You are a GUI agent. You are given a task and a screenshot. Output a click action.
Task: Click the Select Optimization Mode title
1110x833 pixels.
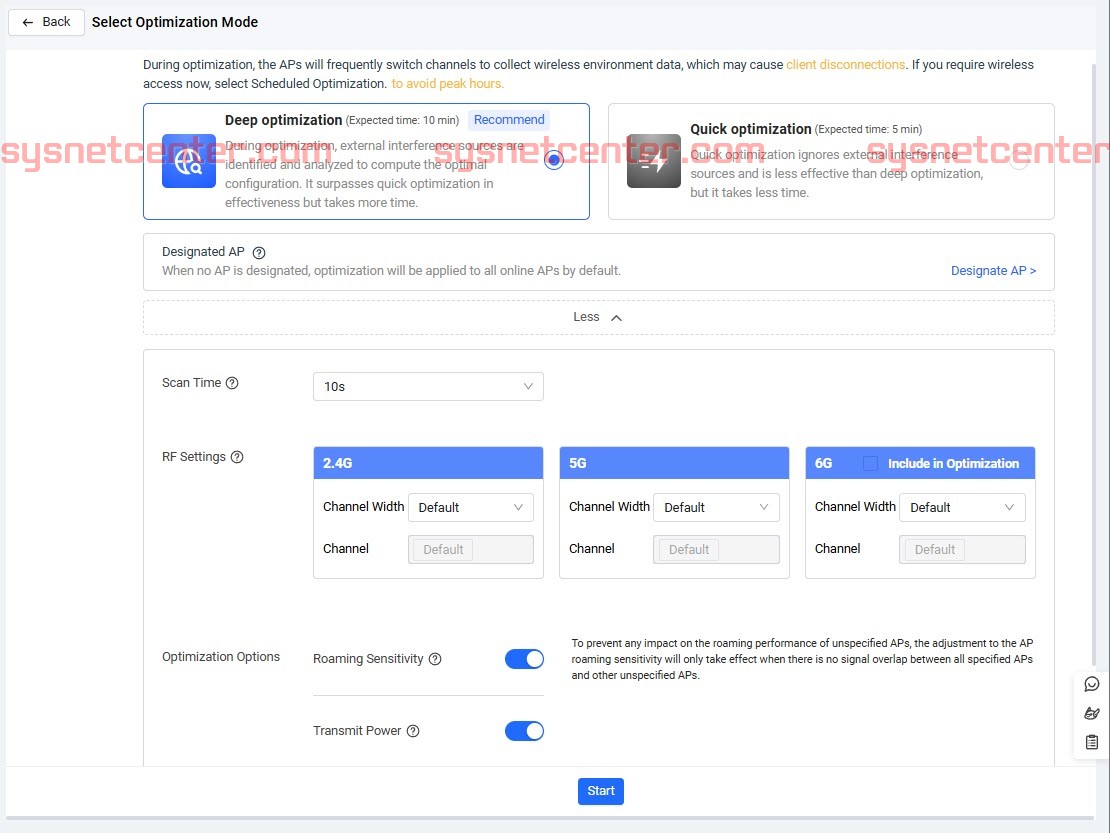[175, 22]
